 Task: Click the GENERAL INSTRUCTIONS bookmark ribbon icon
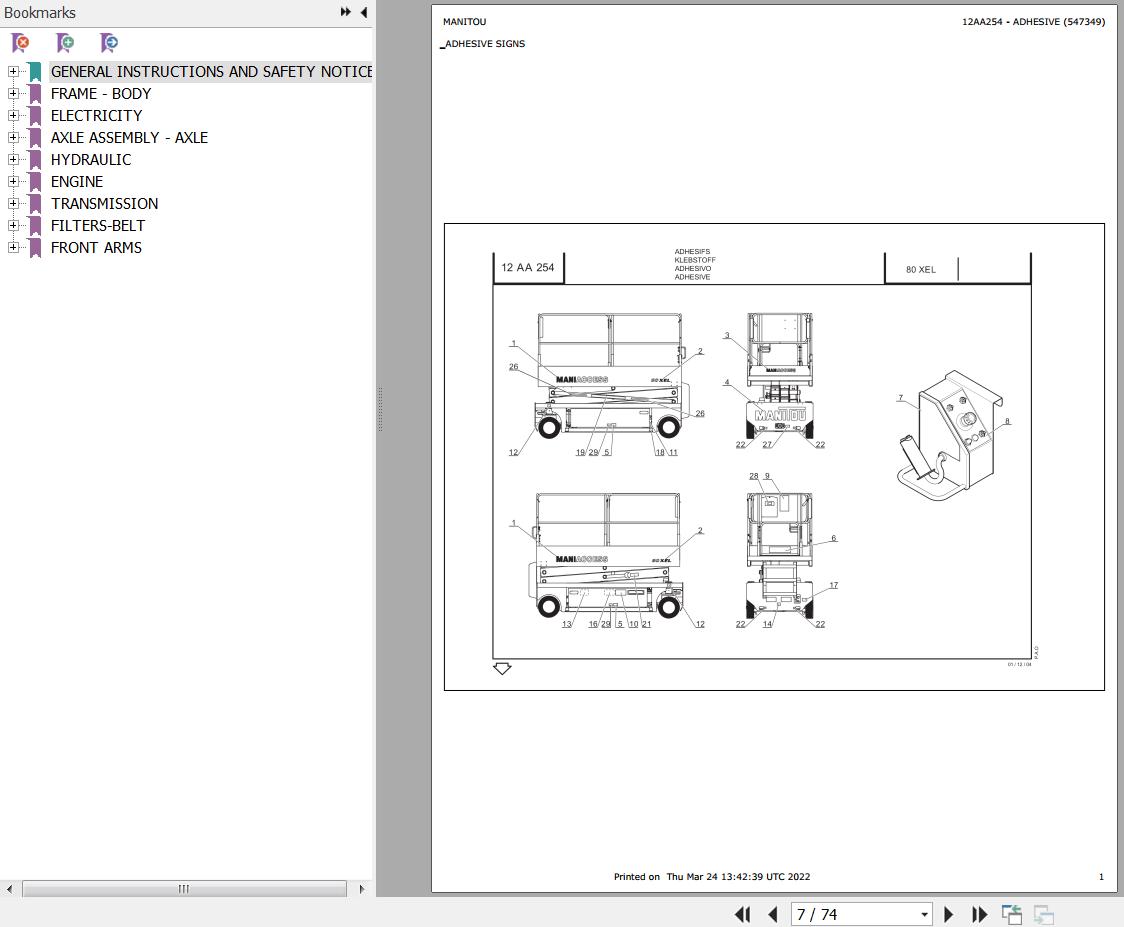click(34, 72)
